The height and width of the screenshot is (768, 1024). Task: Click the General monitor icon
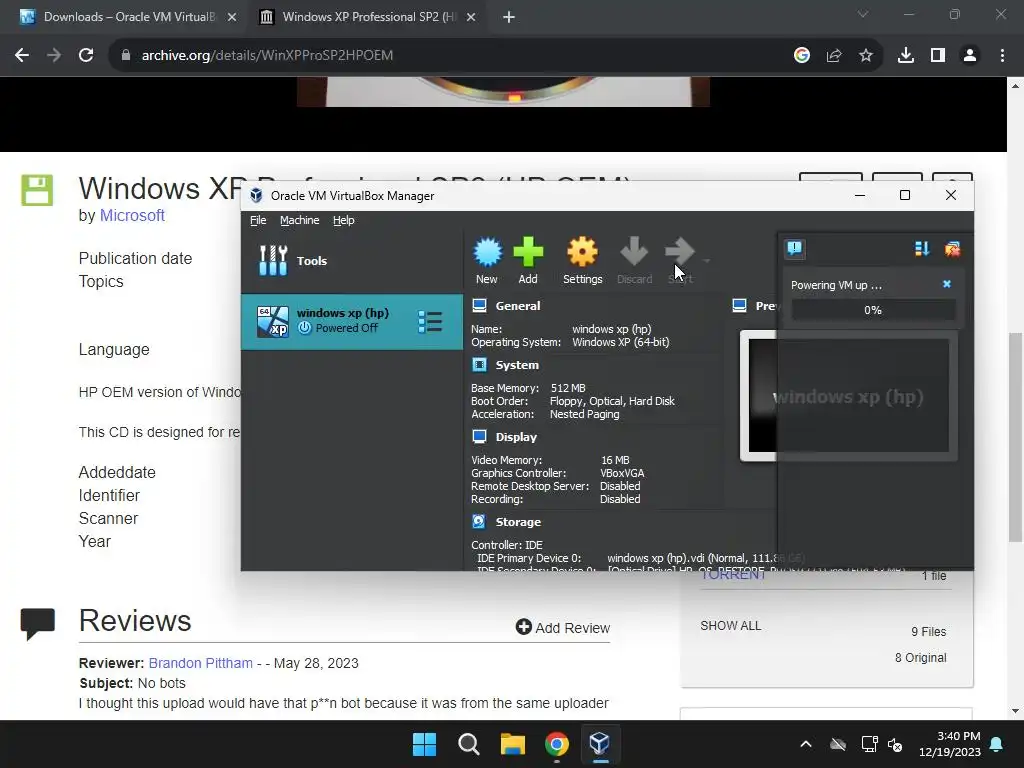[479, 306]
